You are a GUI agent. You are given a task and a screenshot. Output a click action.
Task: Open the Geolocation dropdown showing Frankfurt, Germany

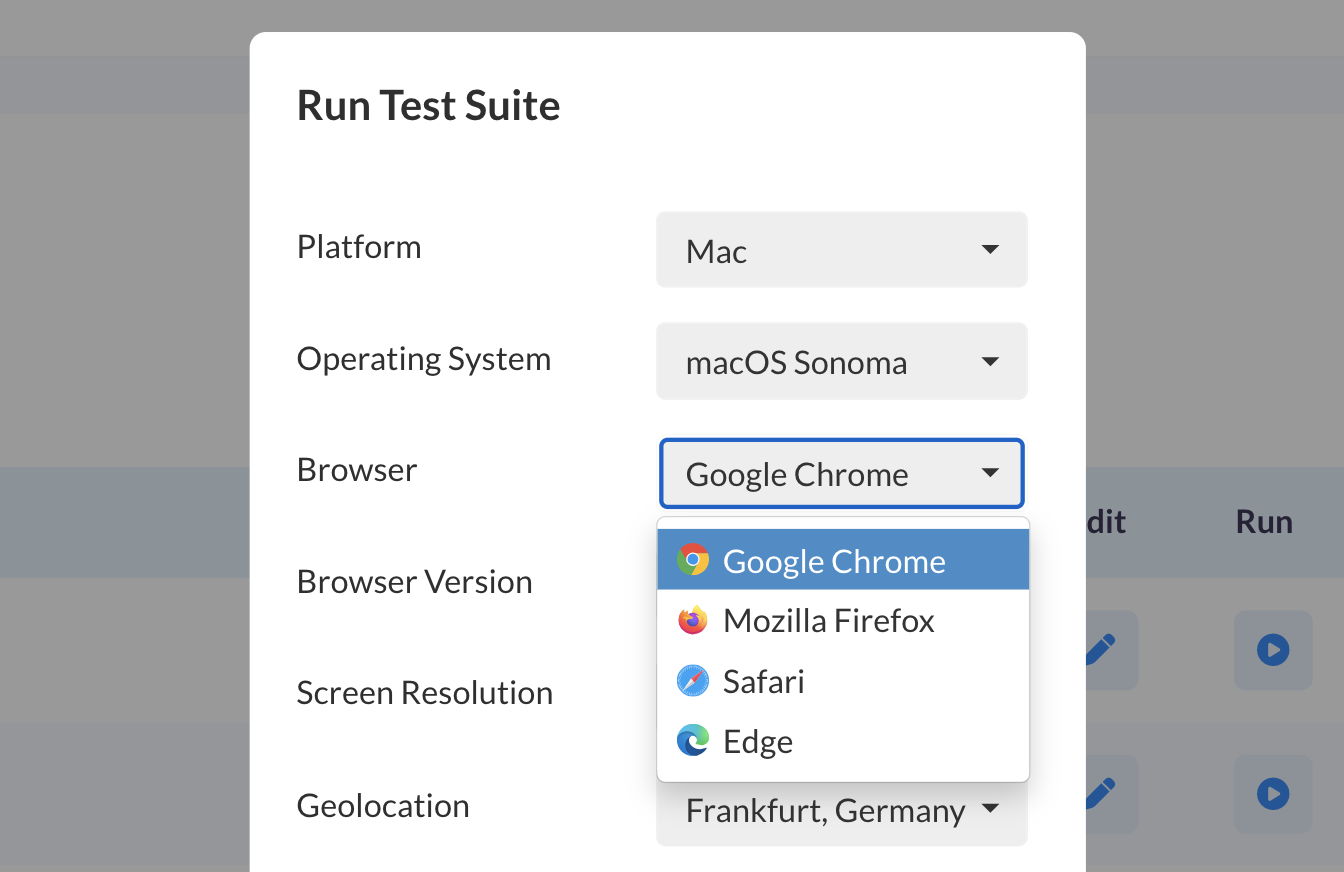point(842,810)
